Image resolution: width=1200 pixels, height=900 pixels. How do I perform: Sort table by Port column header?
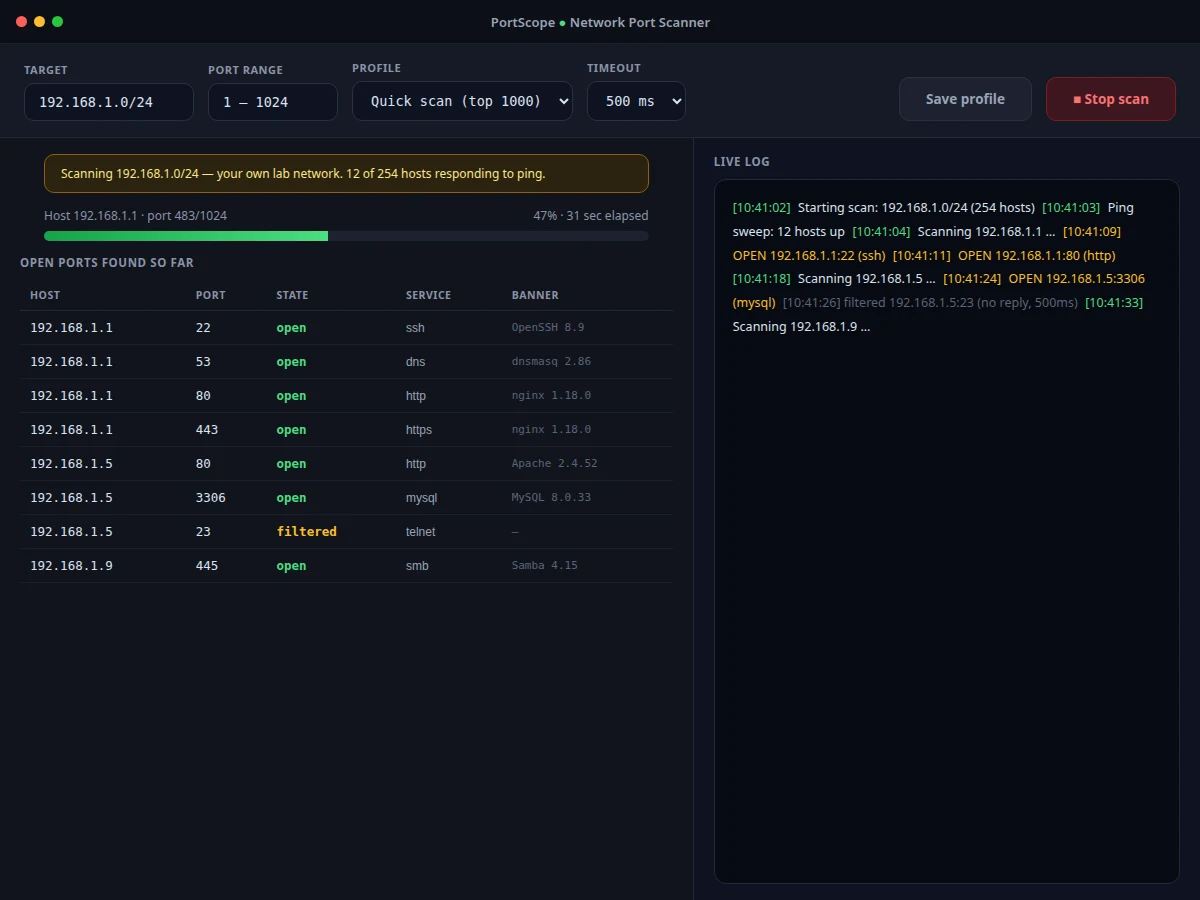click(211, 295)
